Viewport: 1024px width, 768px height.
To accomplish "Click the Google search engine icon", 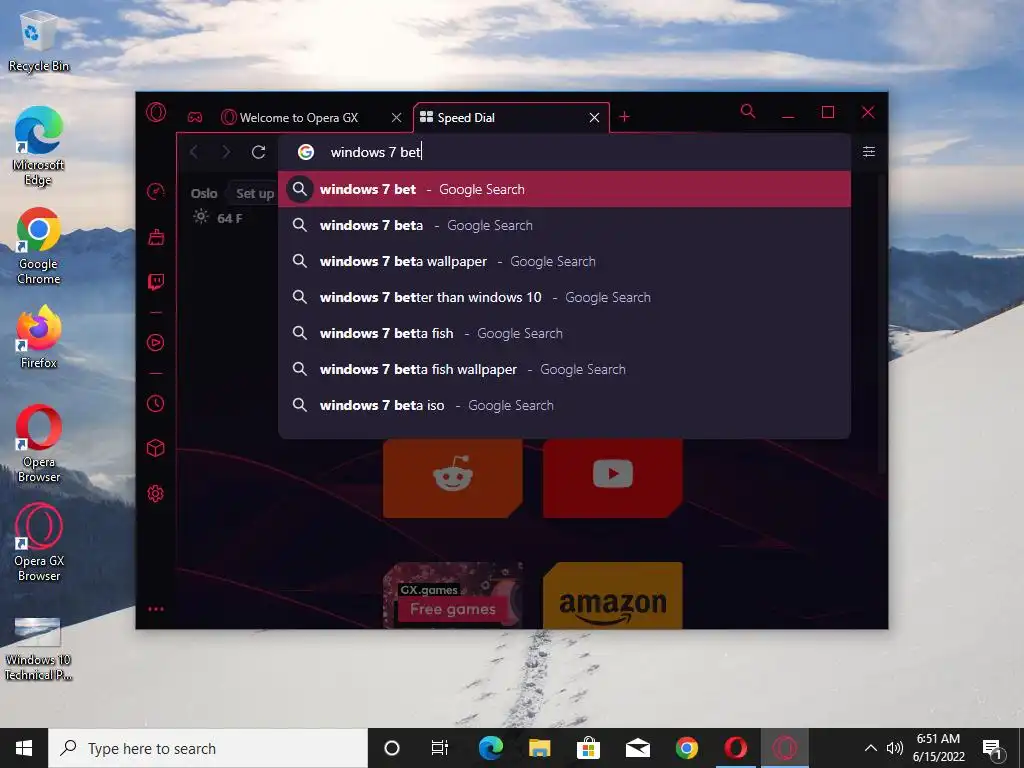I will (306, 152).
